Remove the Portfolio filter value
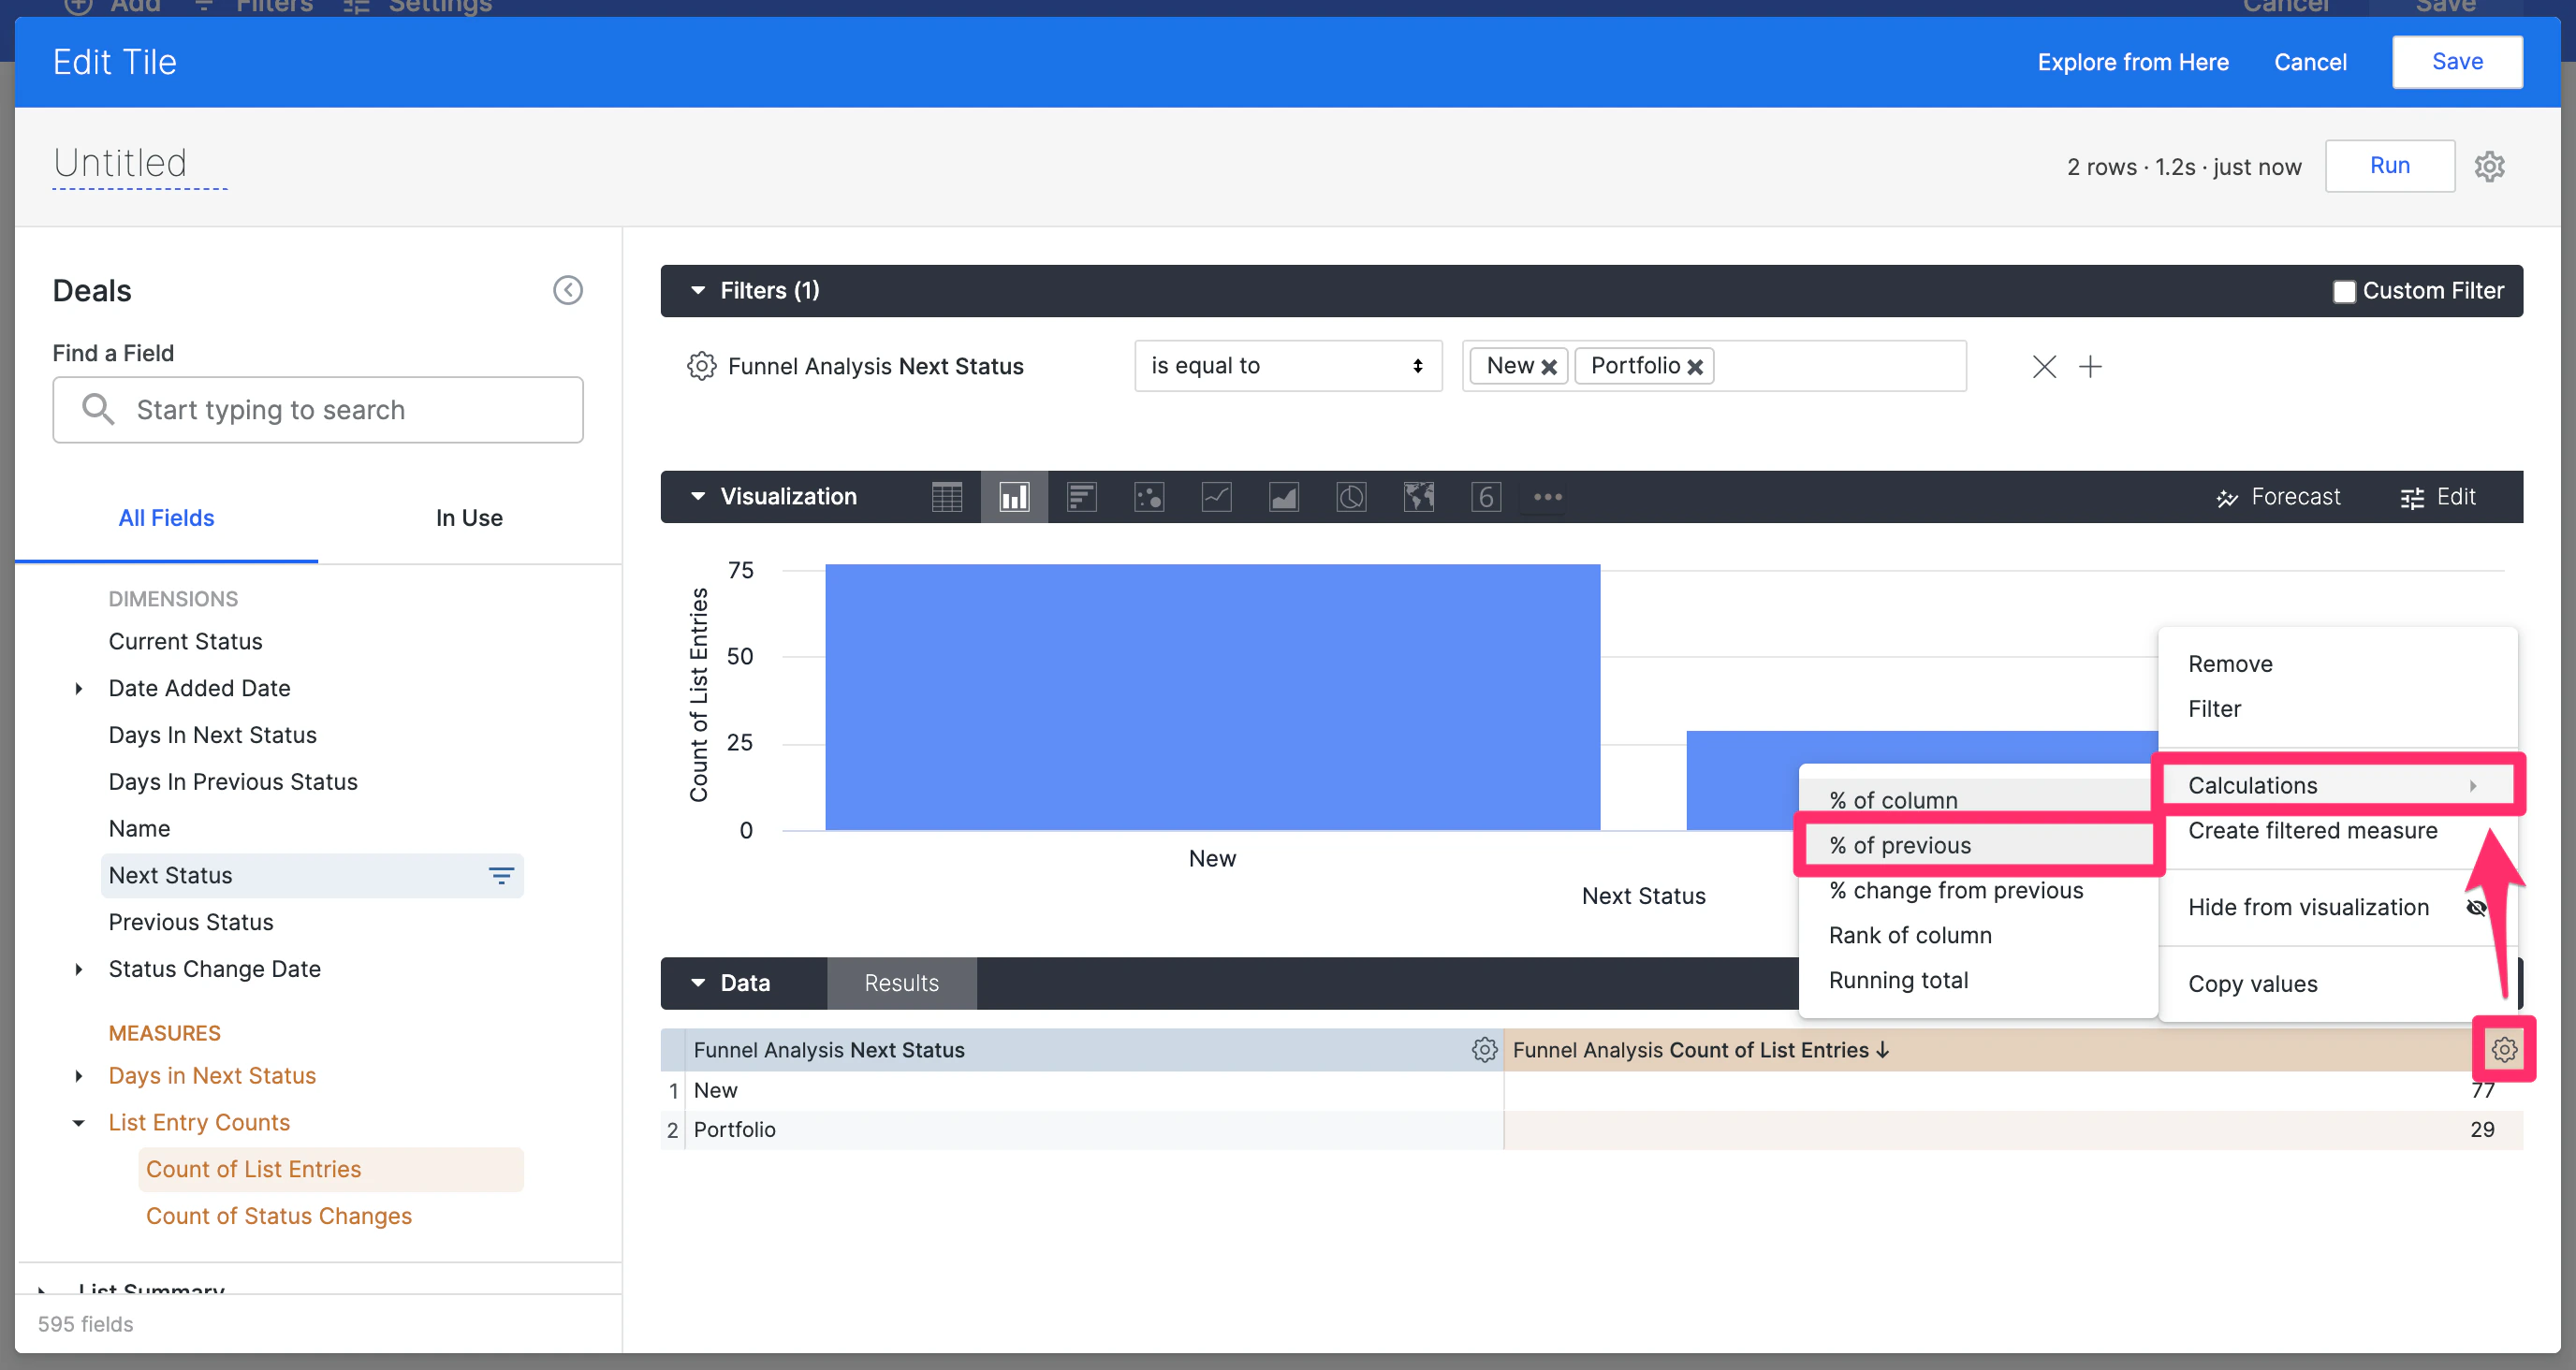The height and width of the screenshot is (1370, 2576). point(1695,367)
